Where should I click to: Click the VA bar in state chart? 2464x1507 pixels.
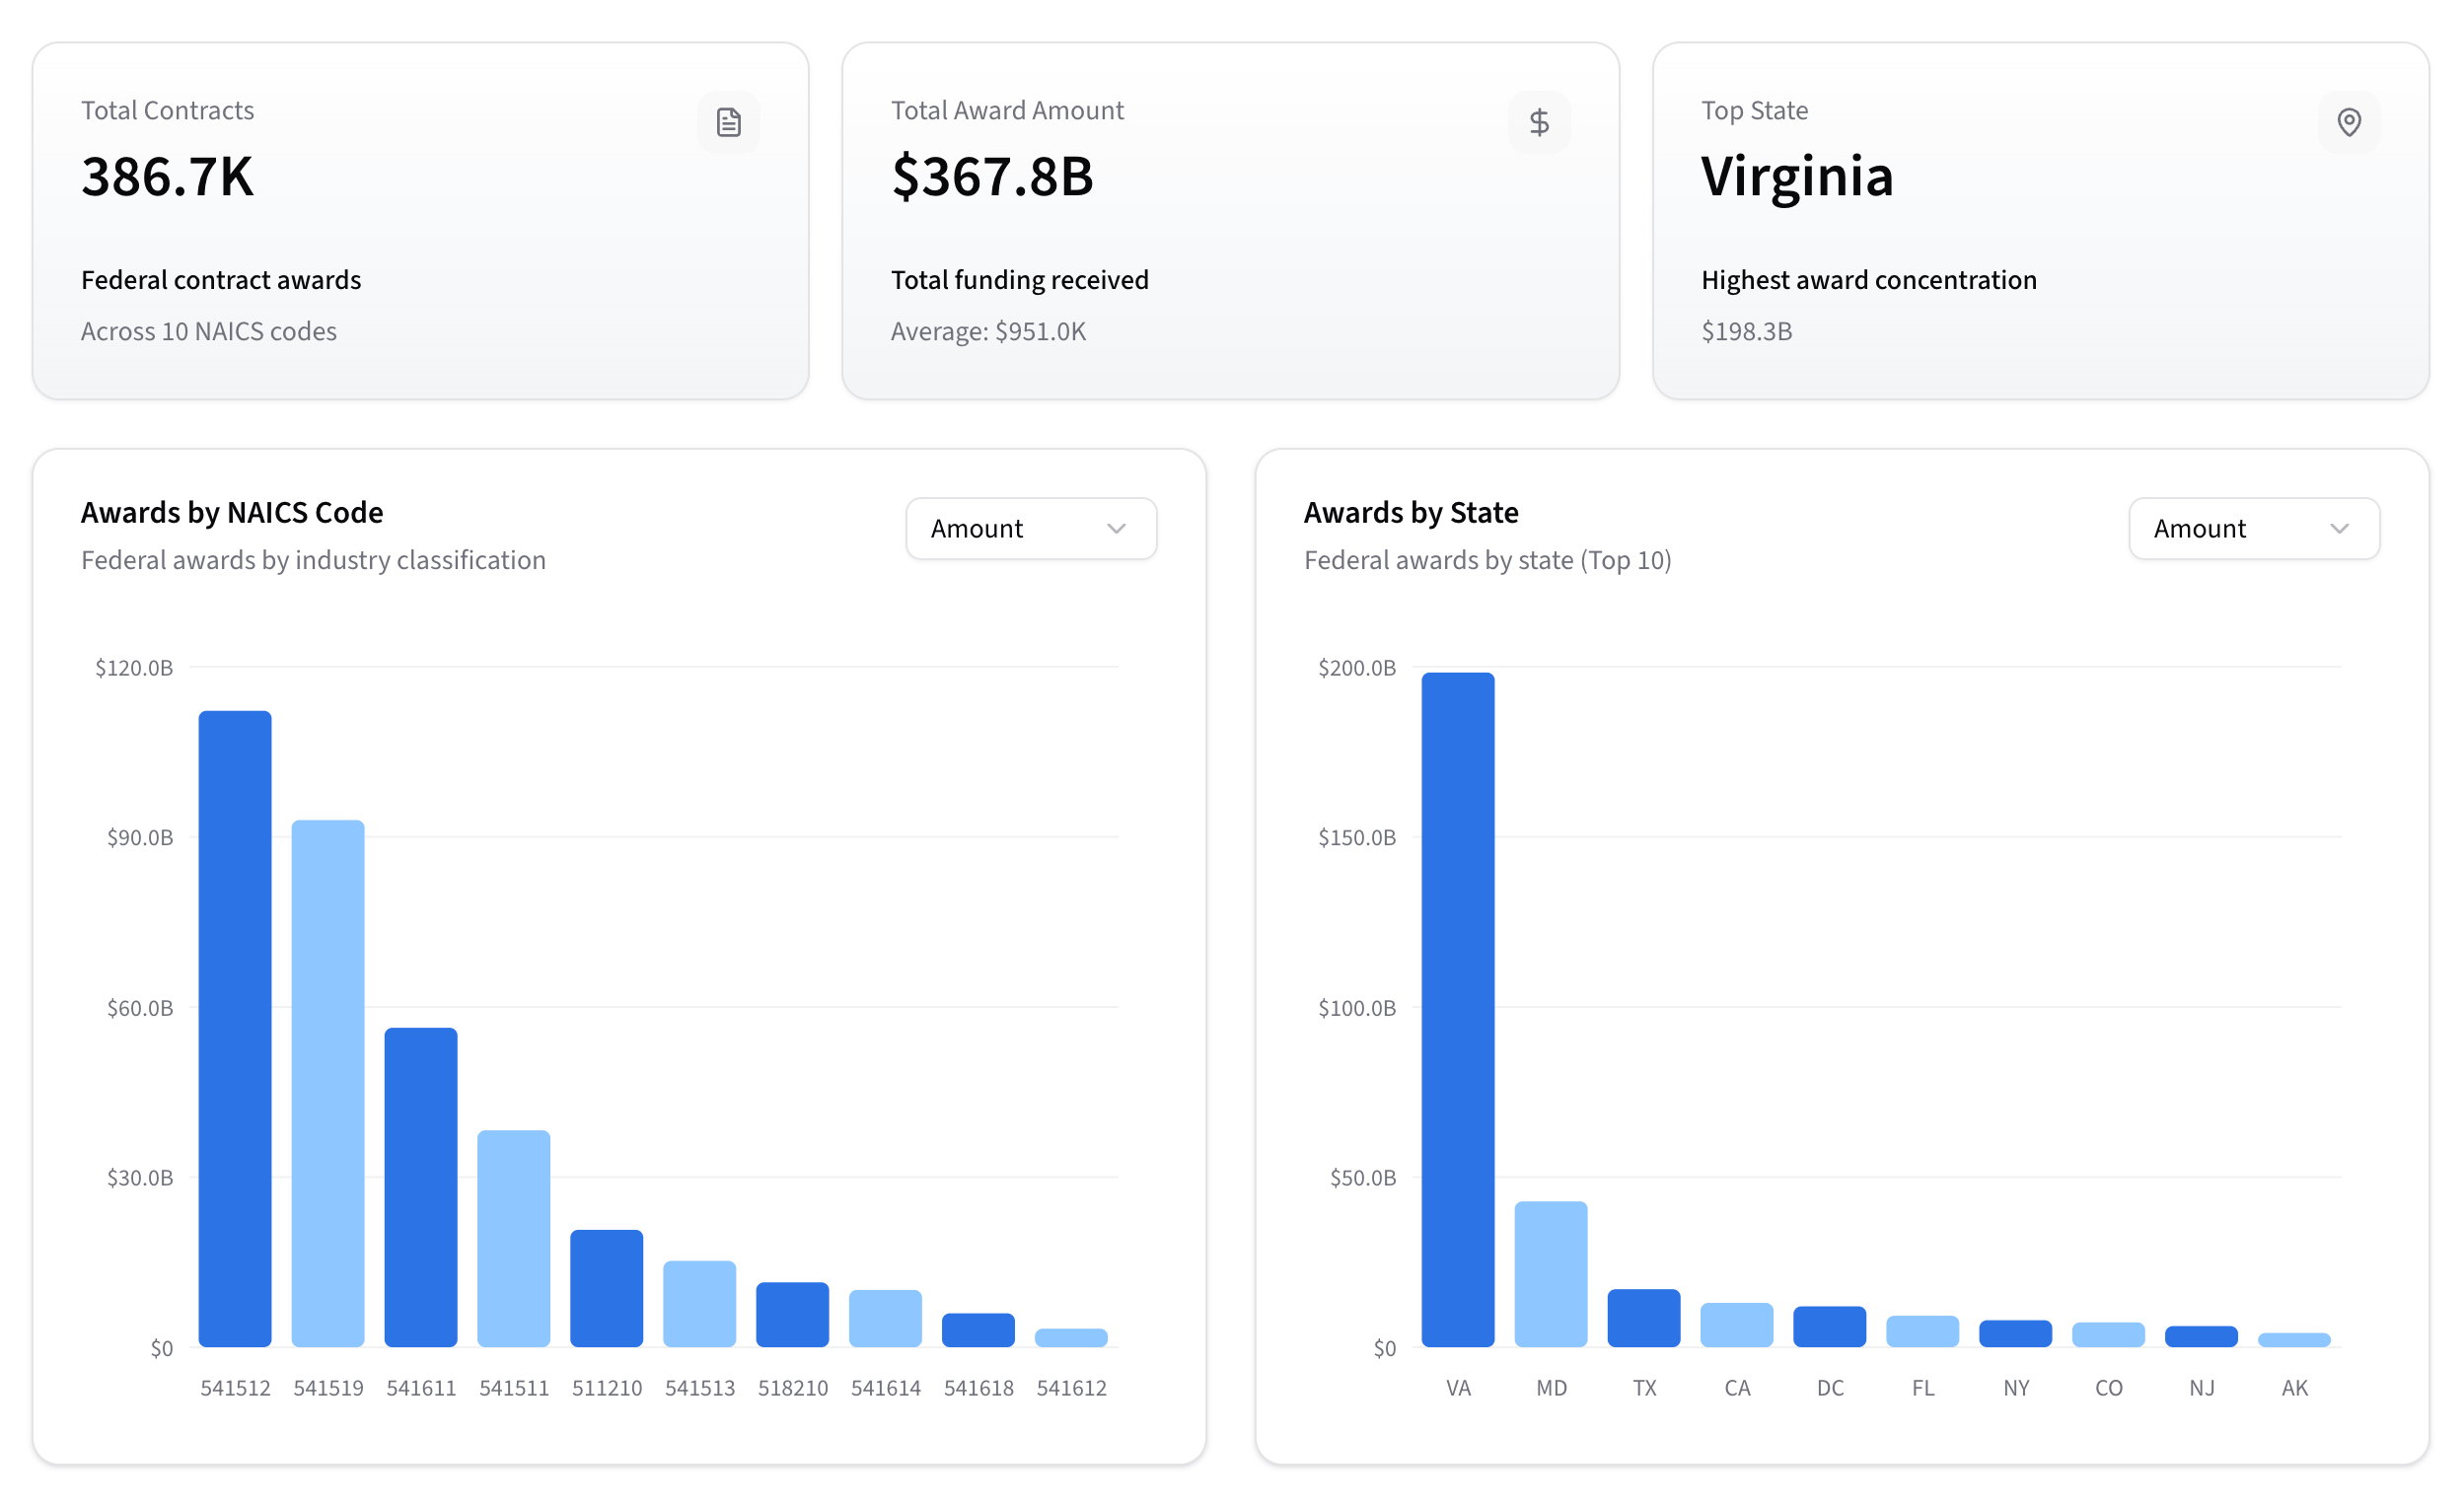[x=1458, y=1009]
